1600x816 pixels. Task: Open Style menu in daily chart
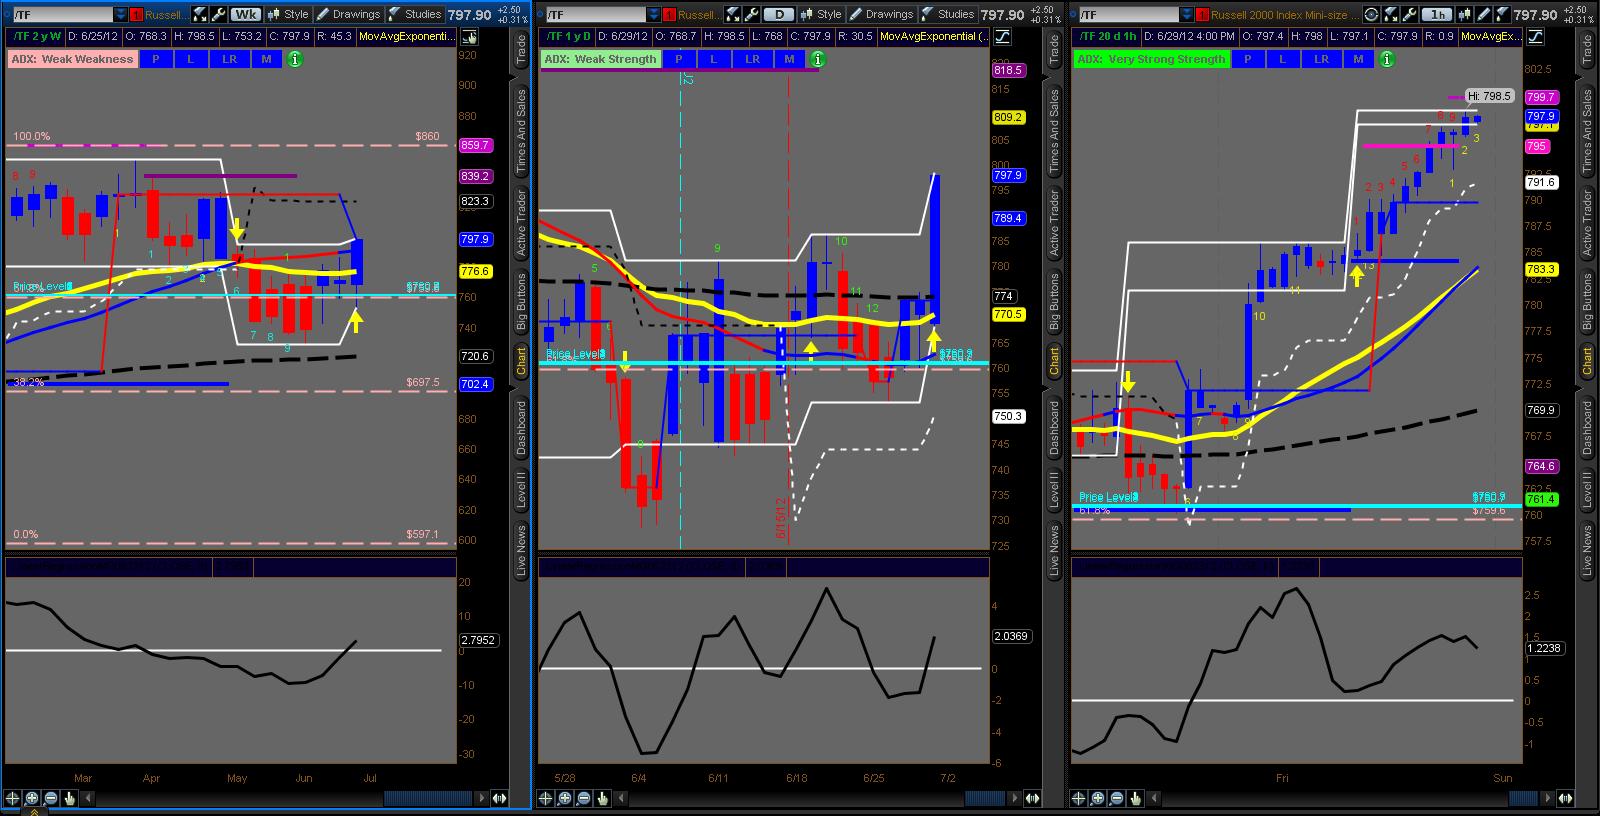[821, 14]
